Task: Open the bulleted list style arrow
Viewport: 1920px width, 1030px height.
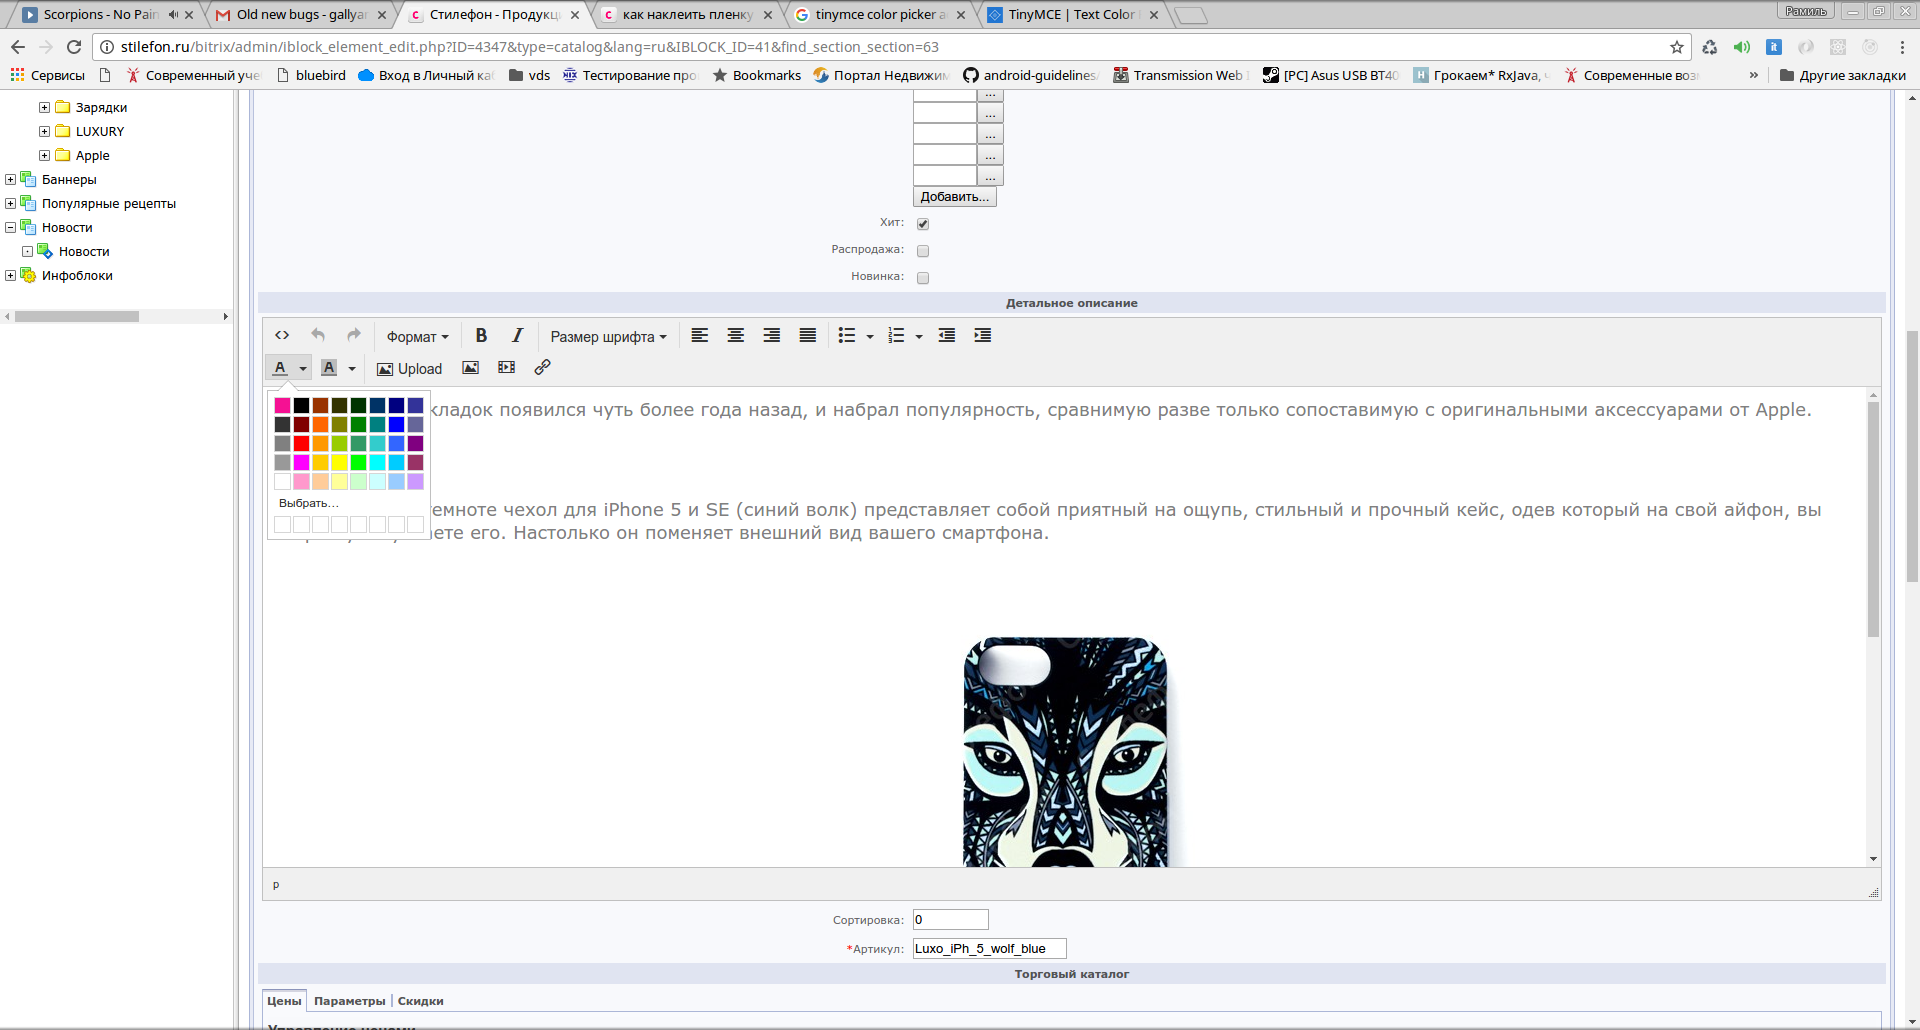Action: coord(870,337)
